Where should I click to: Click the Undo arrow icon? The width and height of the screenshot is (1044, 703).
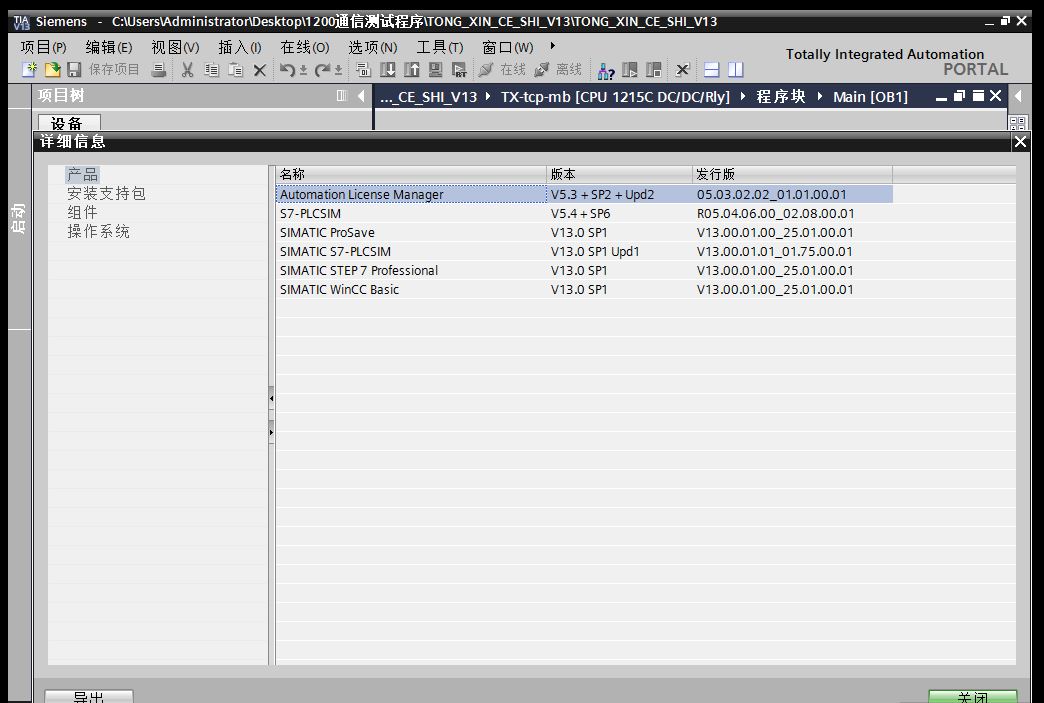pyautogui.click(x=287, y=69)
